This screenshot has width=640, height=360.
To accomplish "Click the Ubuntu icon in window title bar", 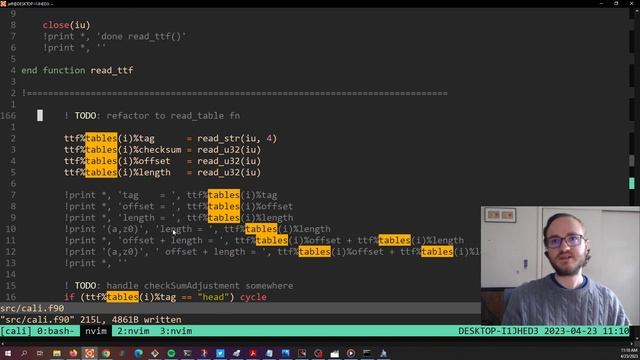I will coord(3,3).
